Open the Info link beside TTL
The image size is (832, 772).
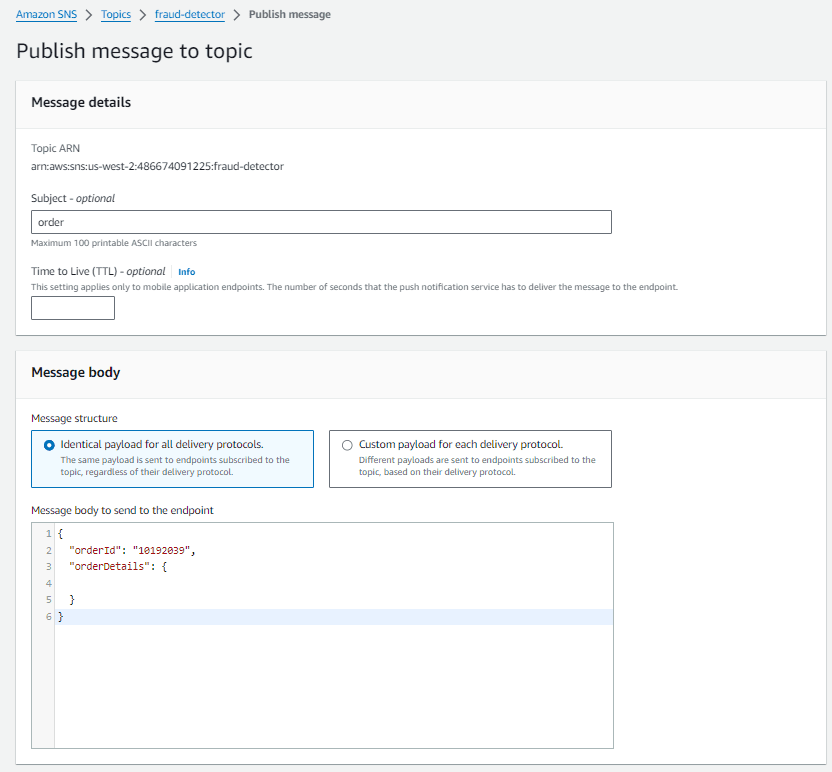[186, 272]
